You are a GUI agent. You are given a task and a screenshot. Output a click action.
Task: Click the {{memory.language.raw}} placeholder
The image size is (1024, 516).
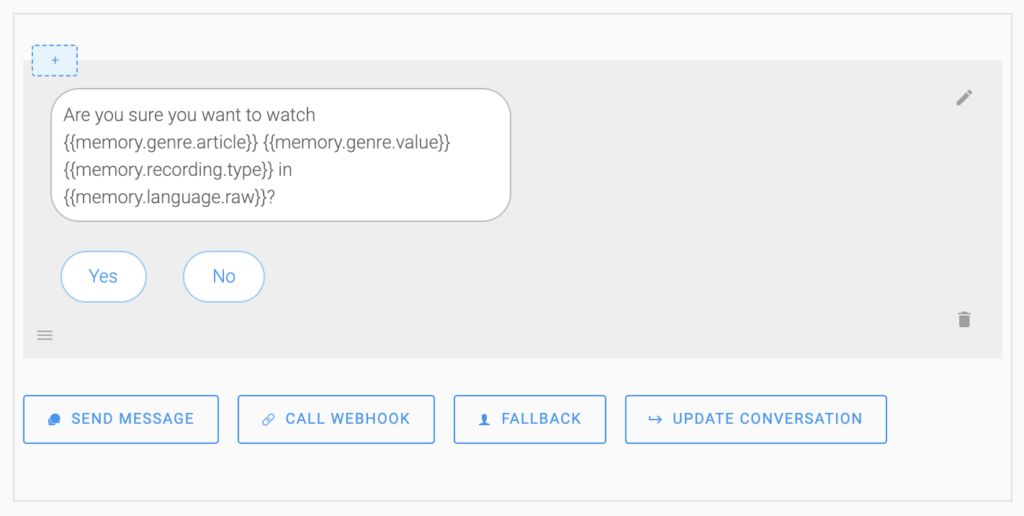165,197
